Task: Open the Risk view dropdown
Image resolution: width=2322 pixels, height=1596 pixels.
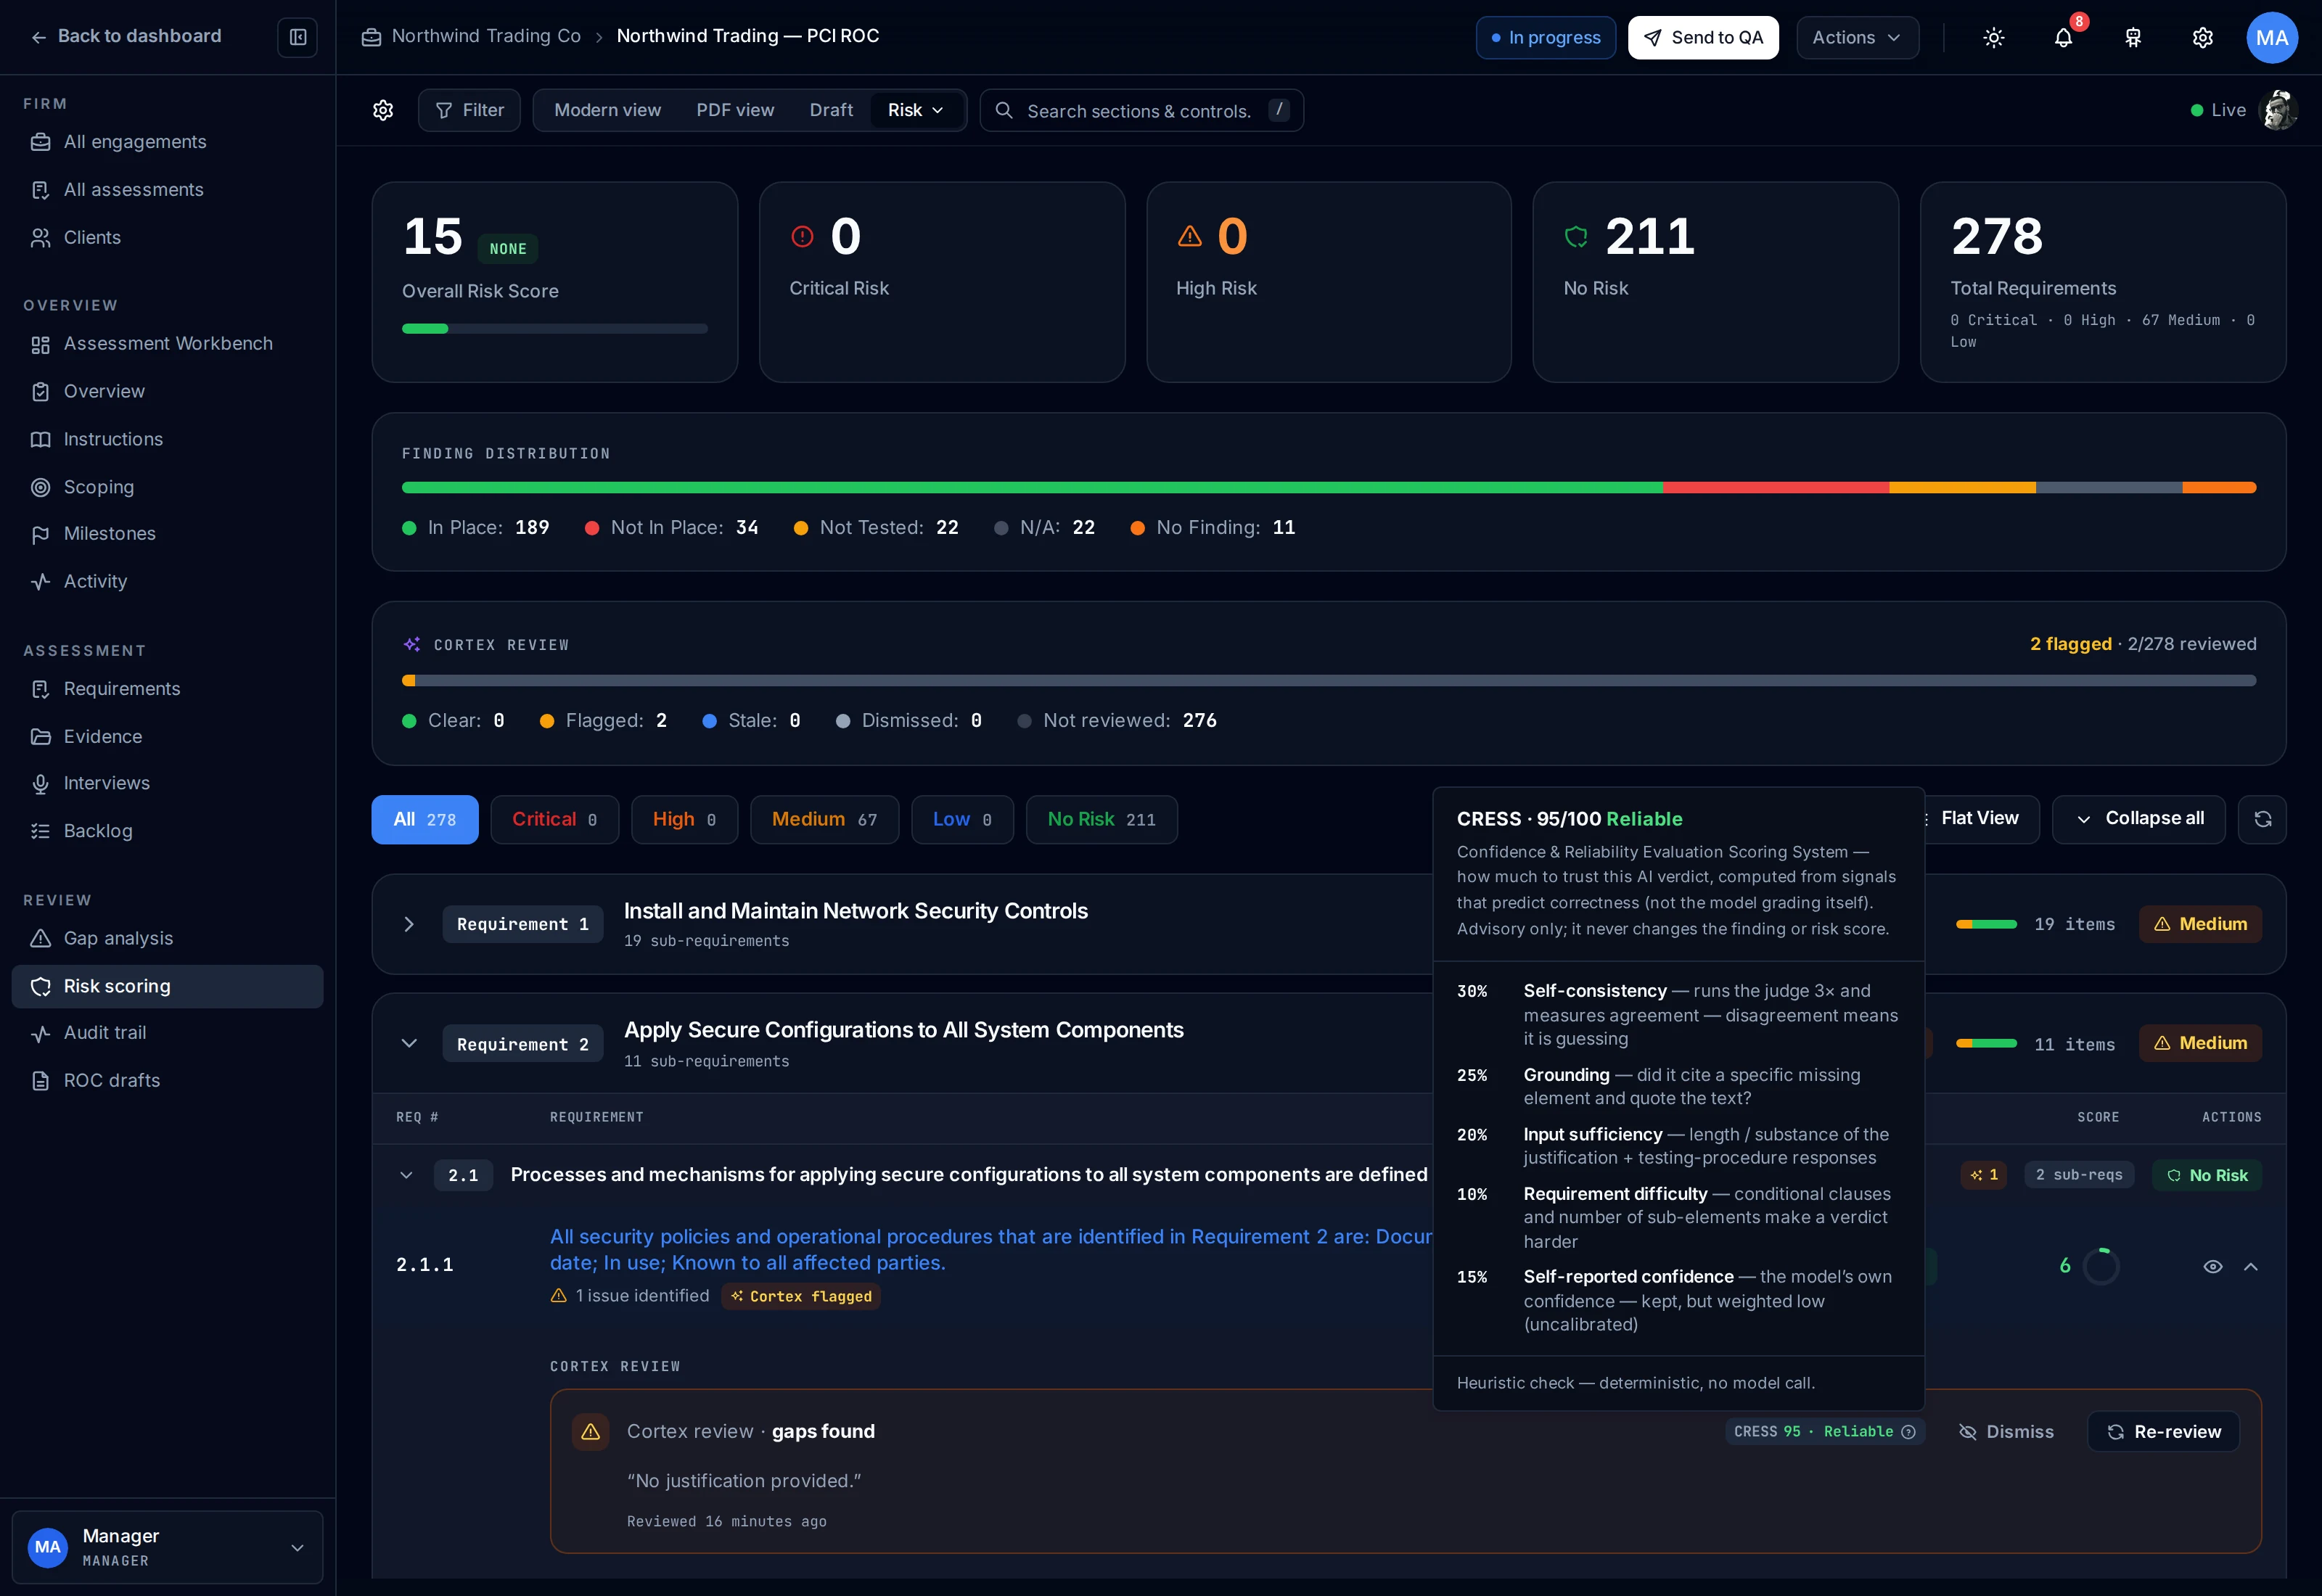Action: click(x=916, y=110)
